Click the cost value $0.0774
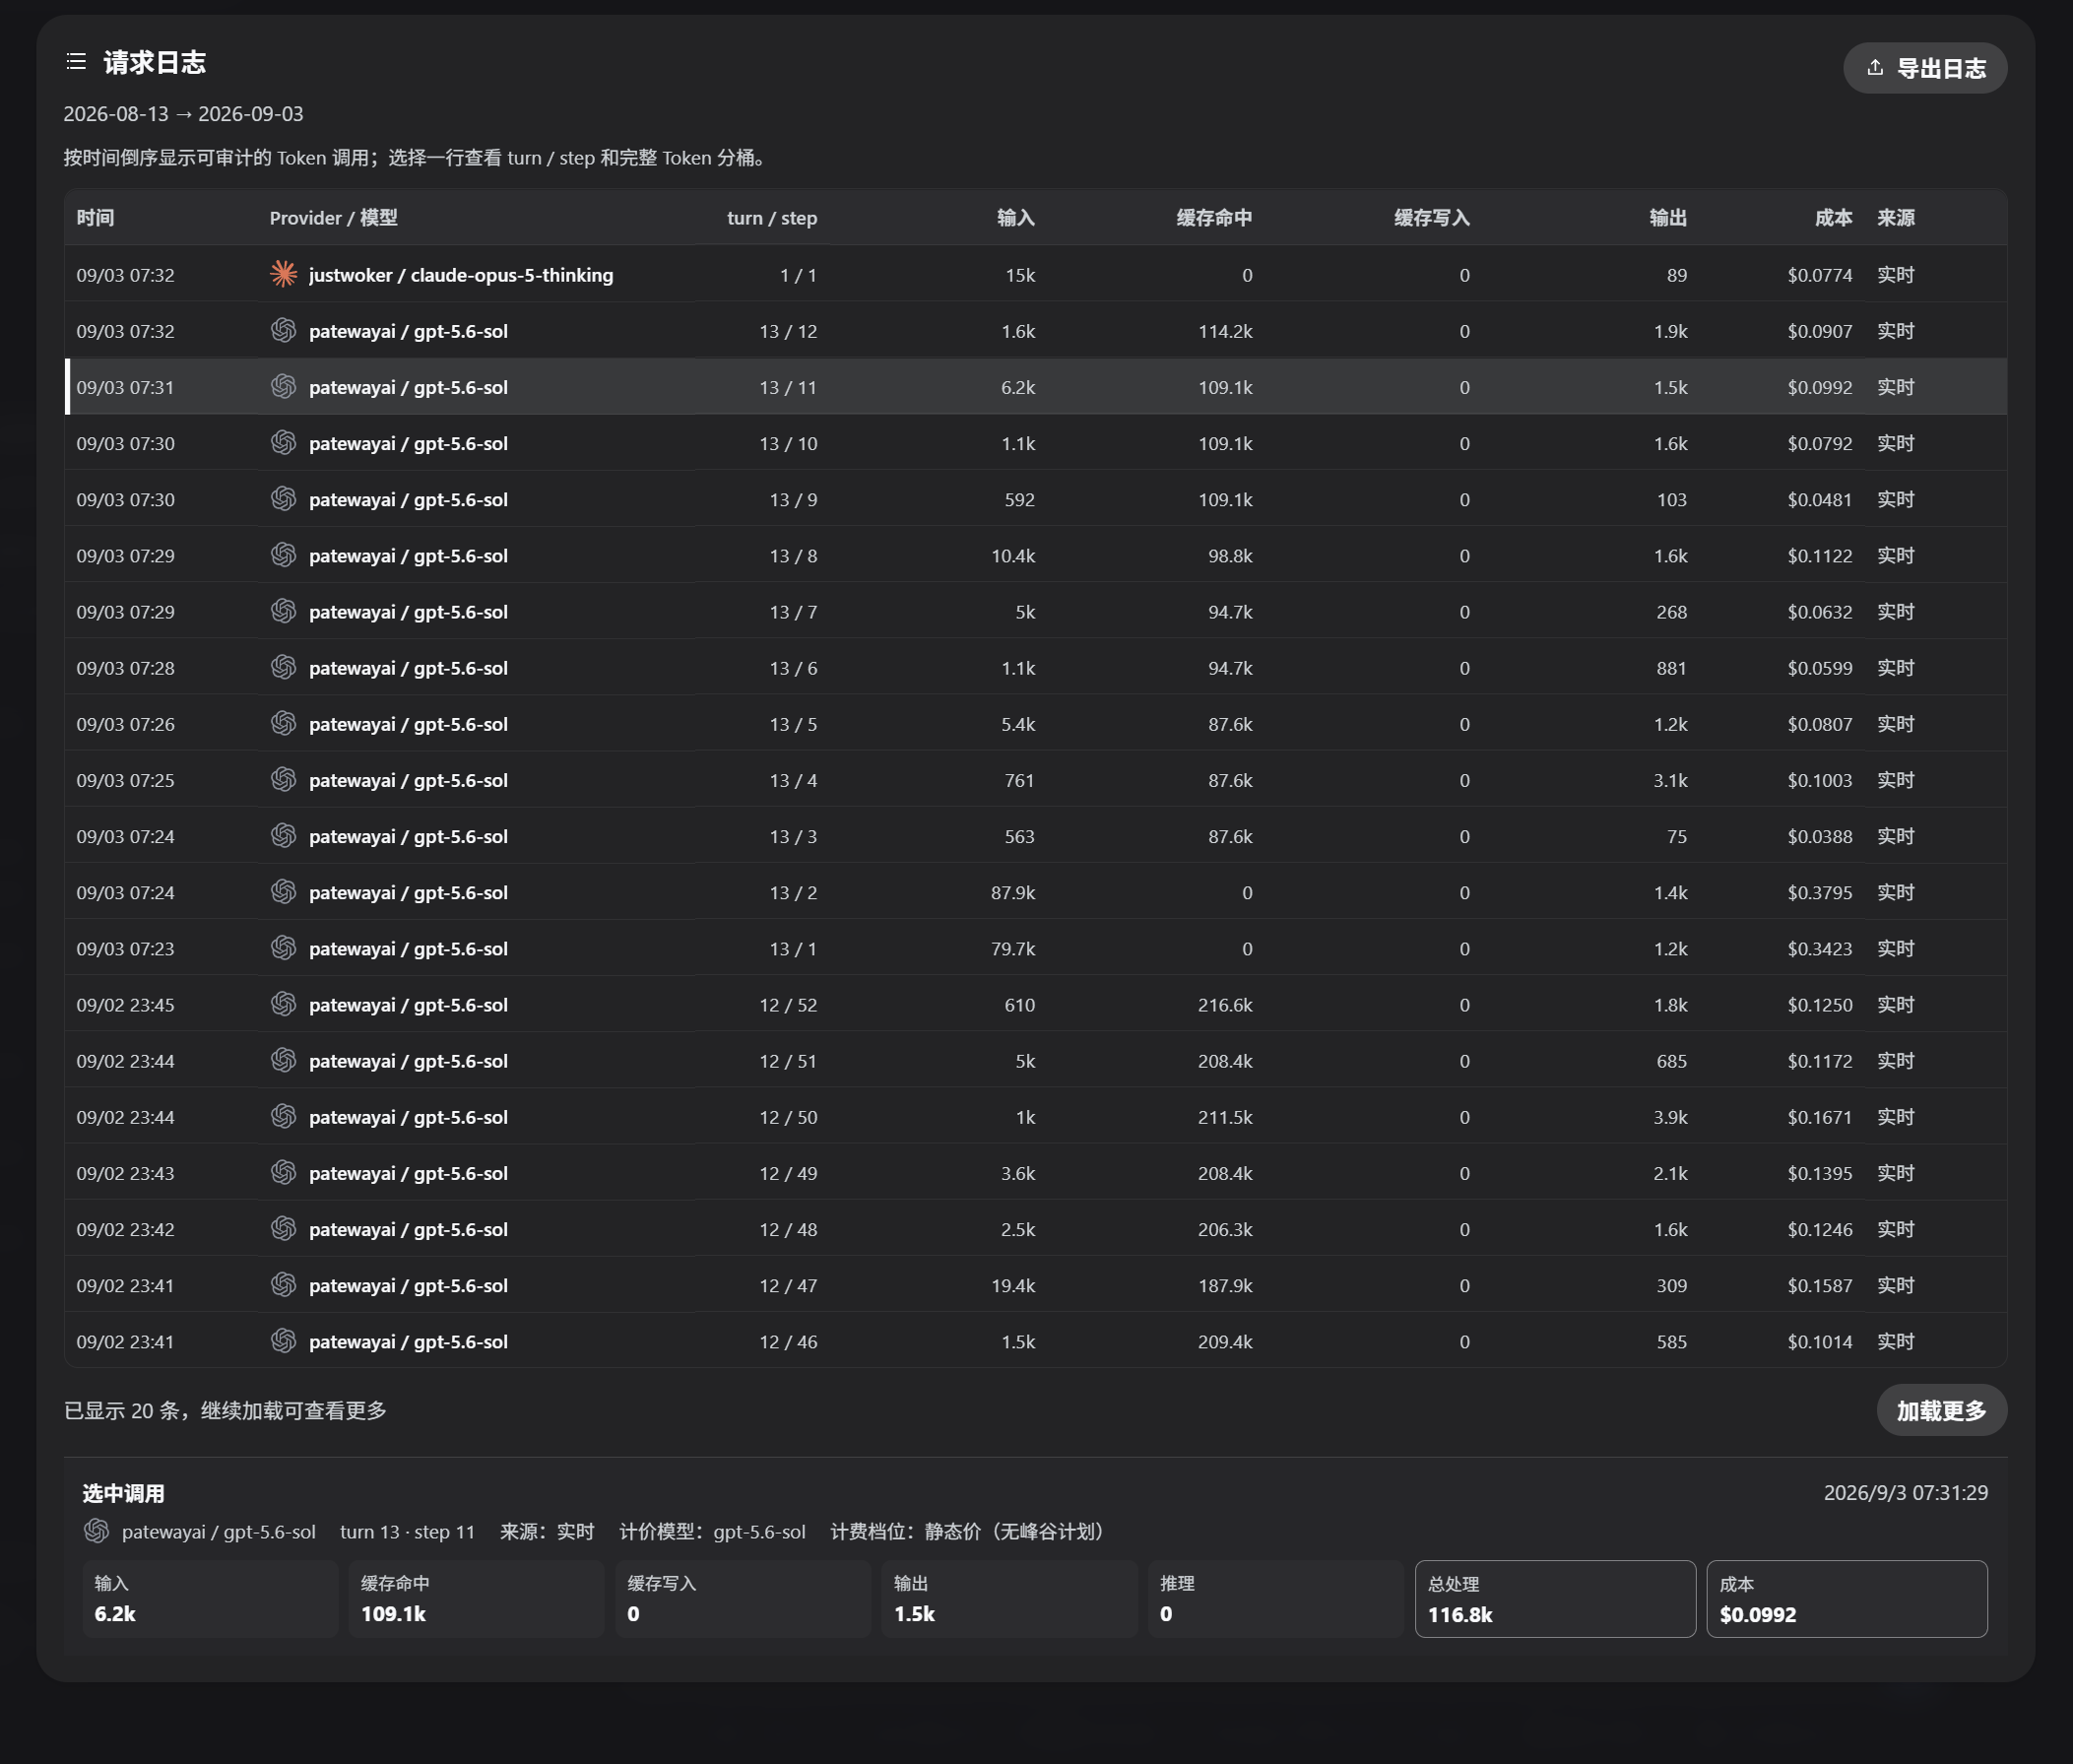Image resolution: width=2073 pixels, height=1764 pixels. pyautogui.click(x=1819, y=274)
